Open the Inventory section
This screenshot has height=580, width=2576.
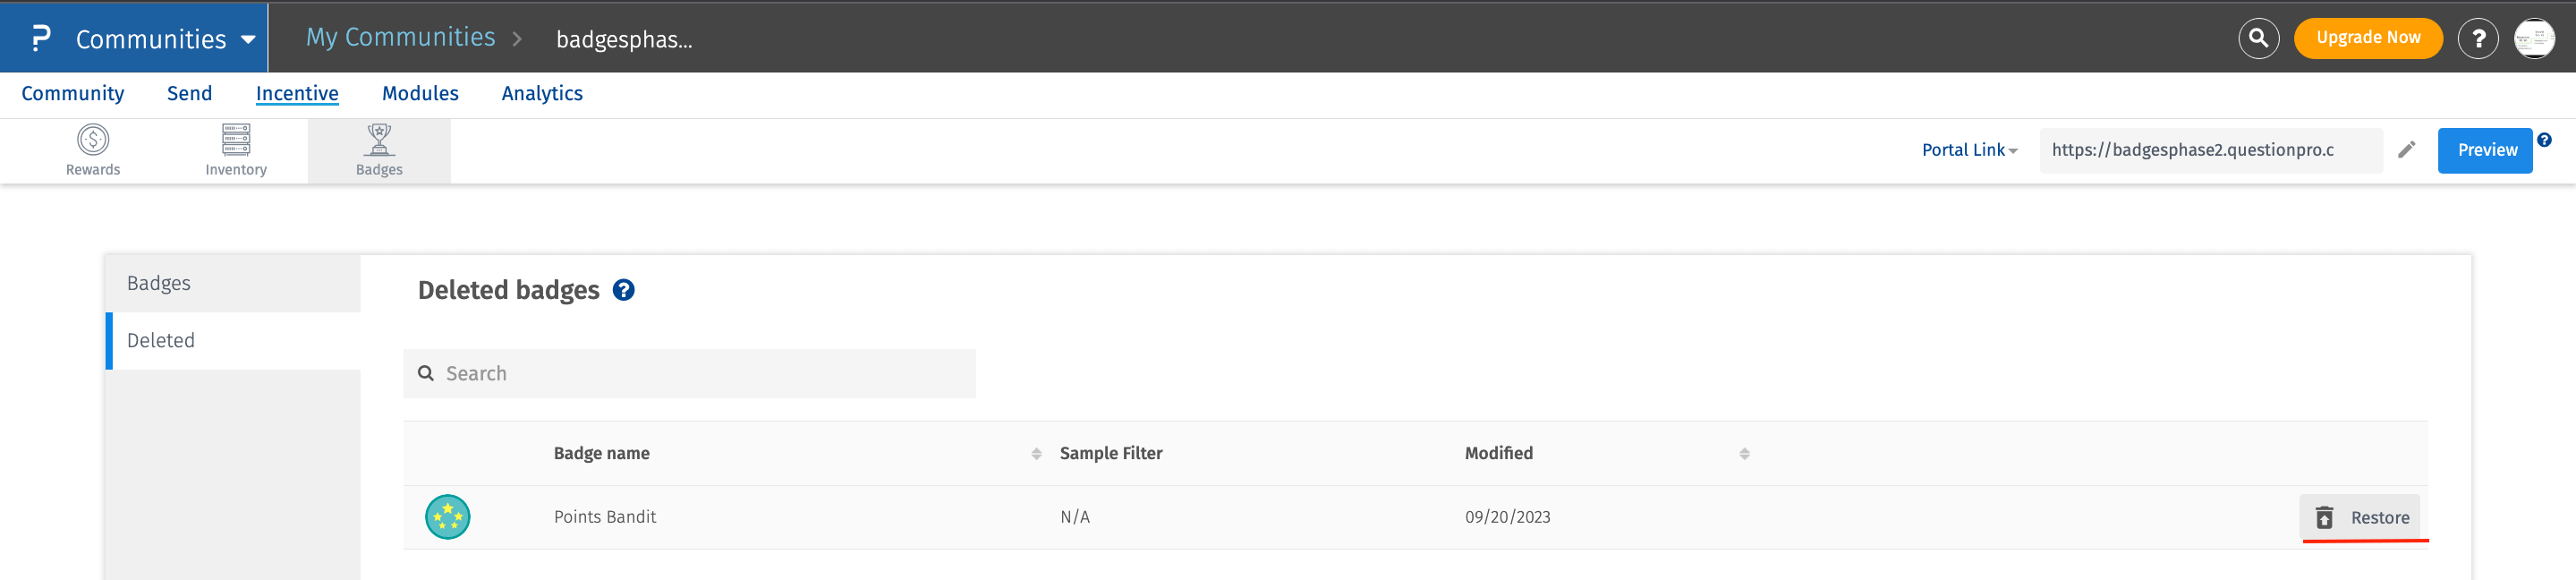pos(236,148)
